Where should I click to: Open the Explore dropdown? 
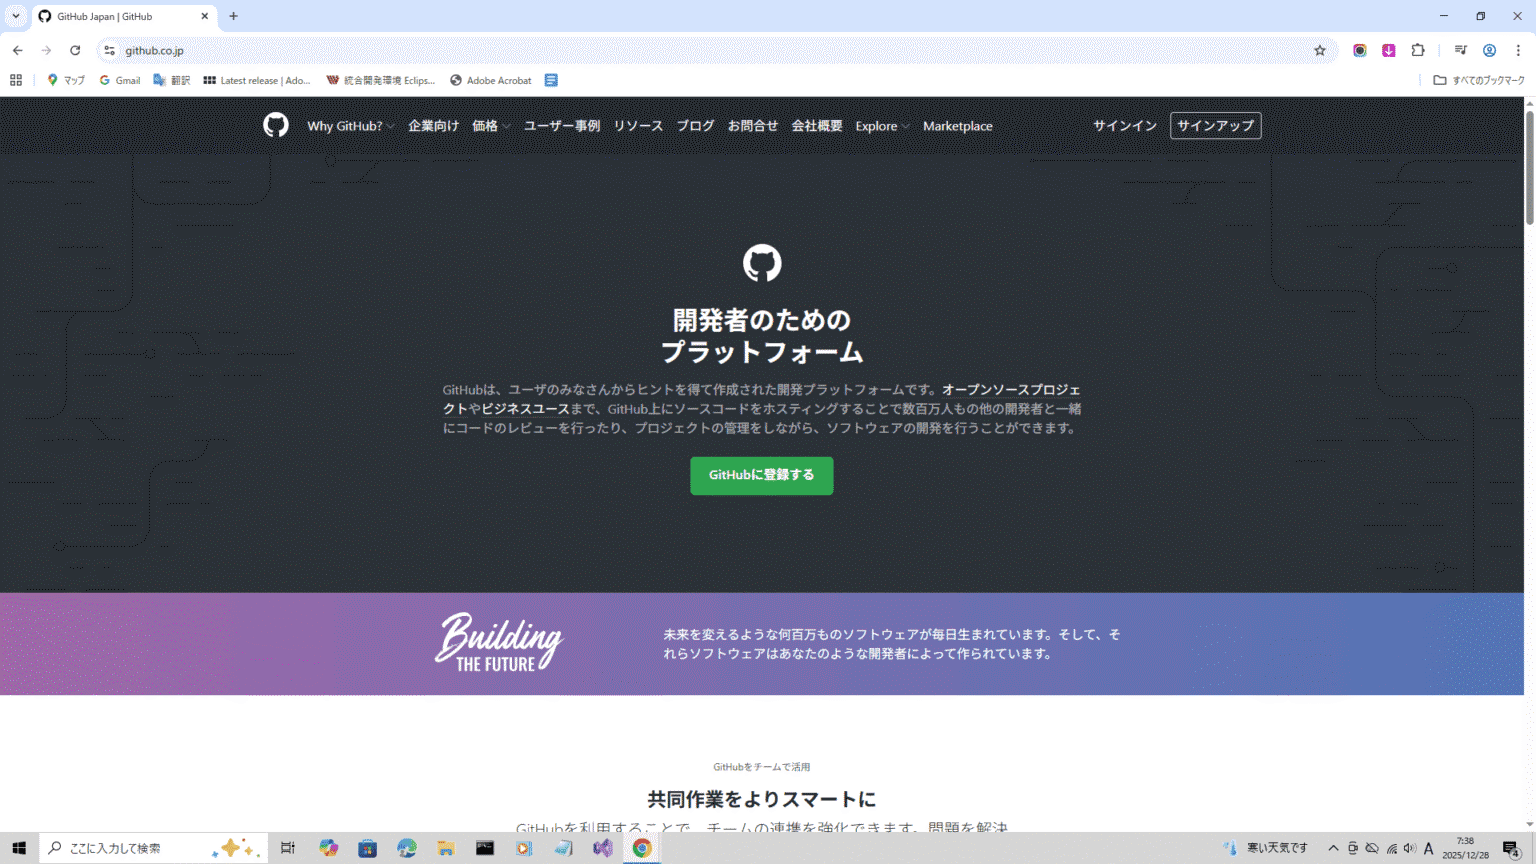[879, 125]
